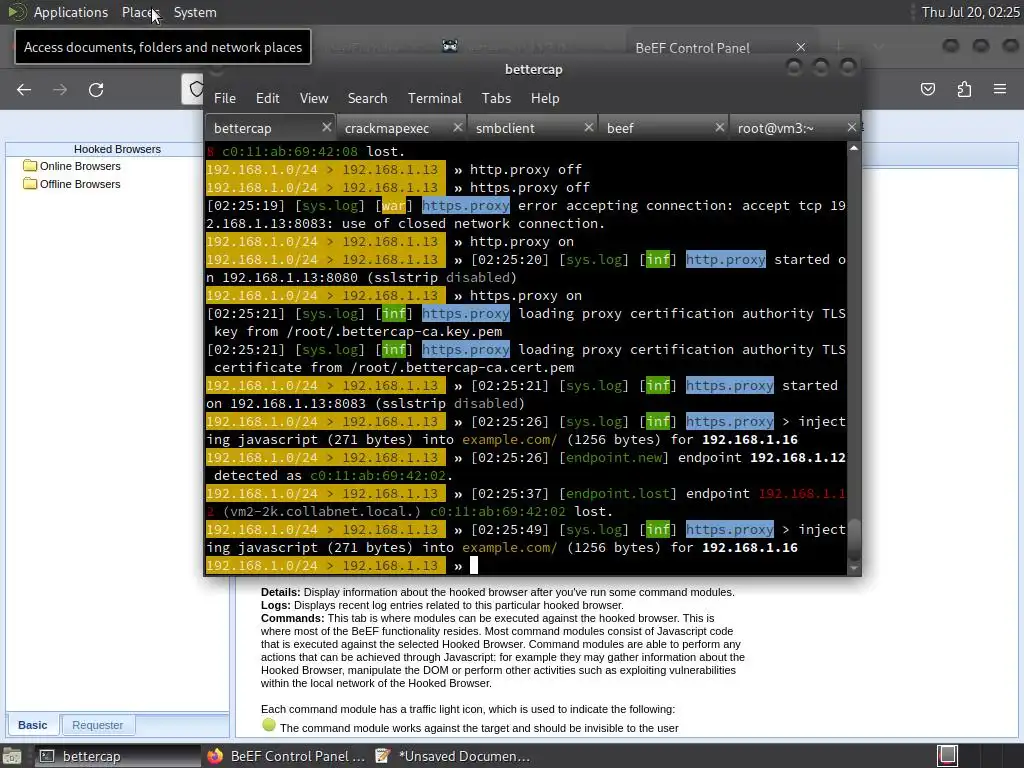Close the beef terminal tab

(x=720, y=127)
